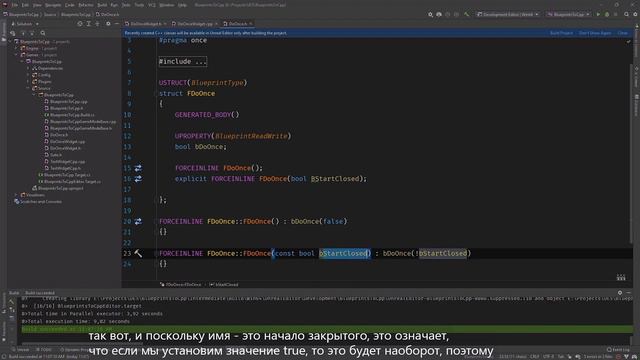Expand the folded #include block on line 5
The width and height of the screenshot is (640, 360).
point(182,62)
